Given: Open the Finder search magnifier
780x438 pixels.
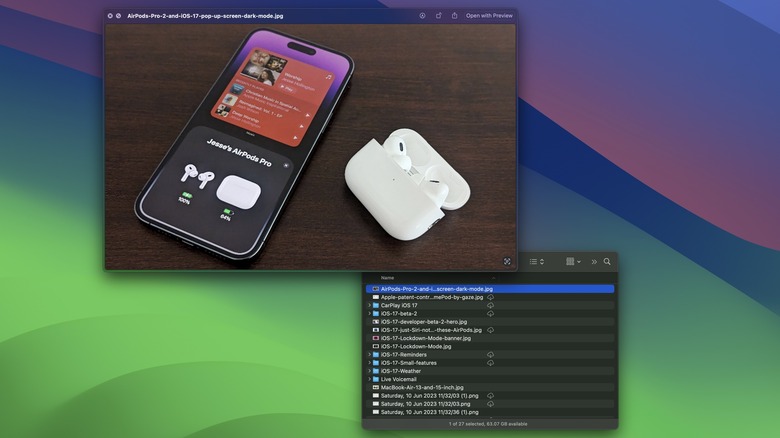Looking at the screenshot, I should click(x=607, y=262).
